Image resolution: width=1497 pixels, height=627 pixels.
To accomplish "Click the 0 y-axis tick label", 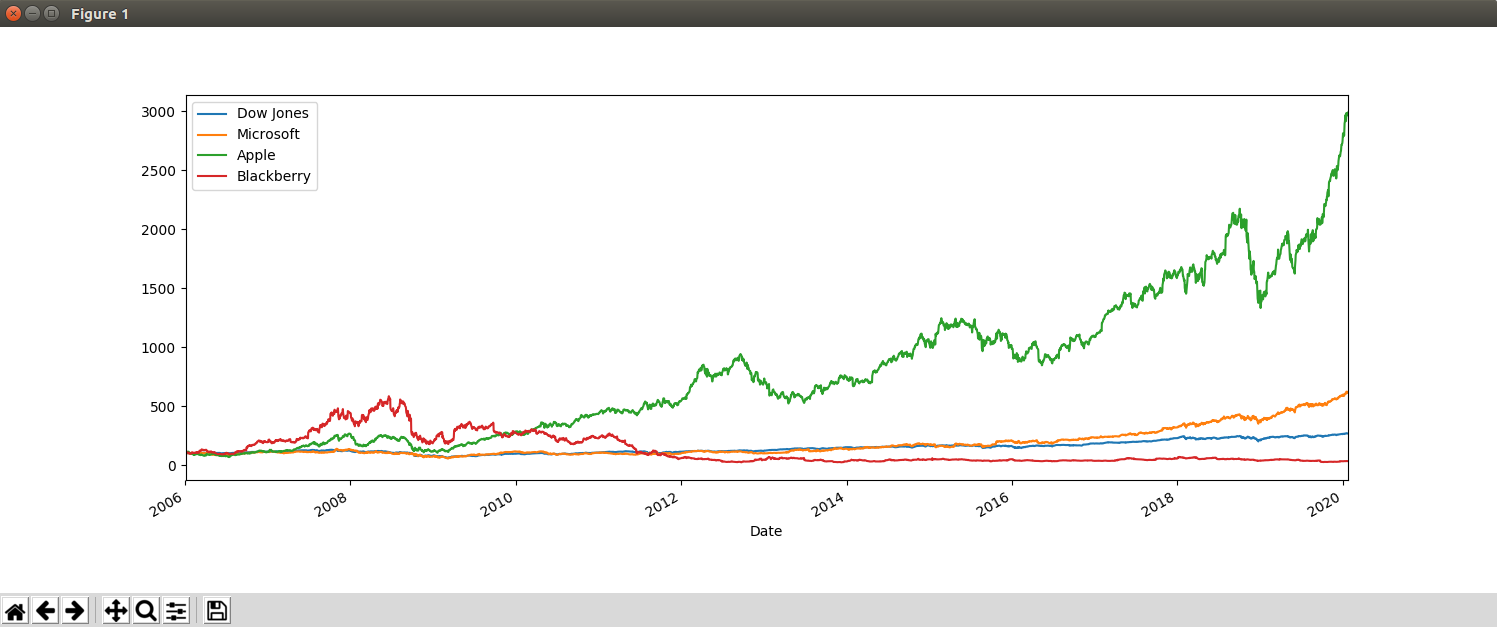I will [172, 465].
